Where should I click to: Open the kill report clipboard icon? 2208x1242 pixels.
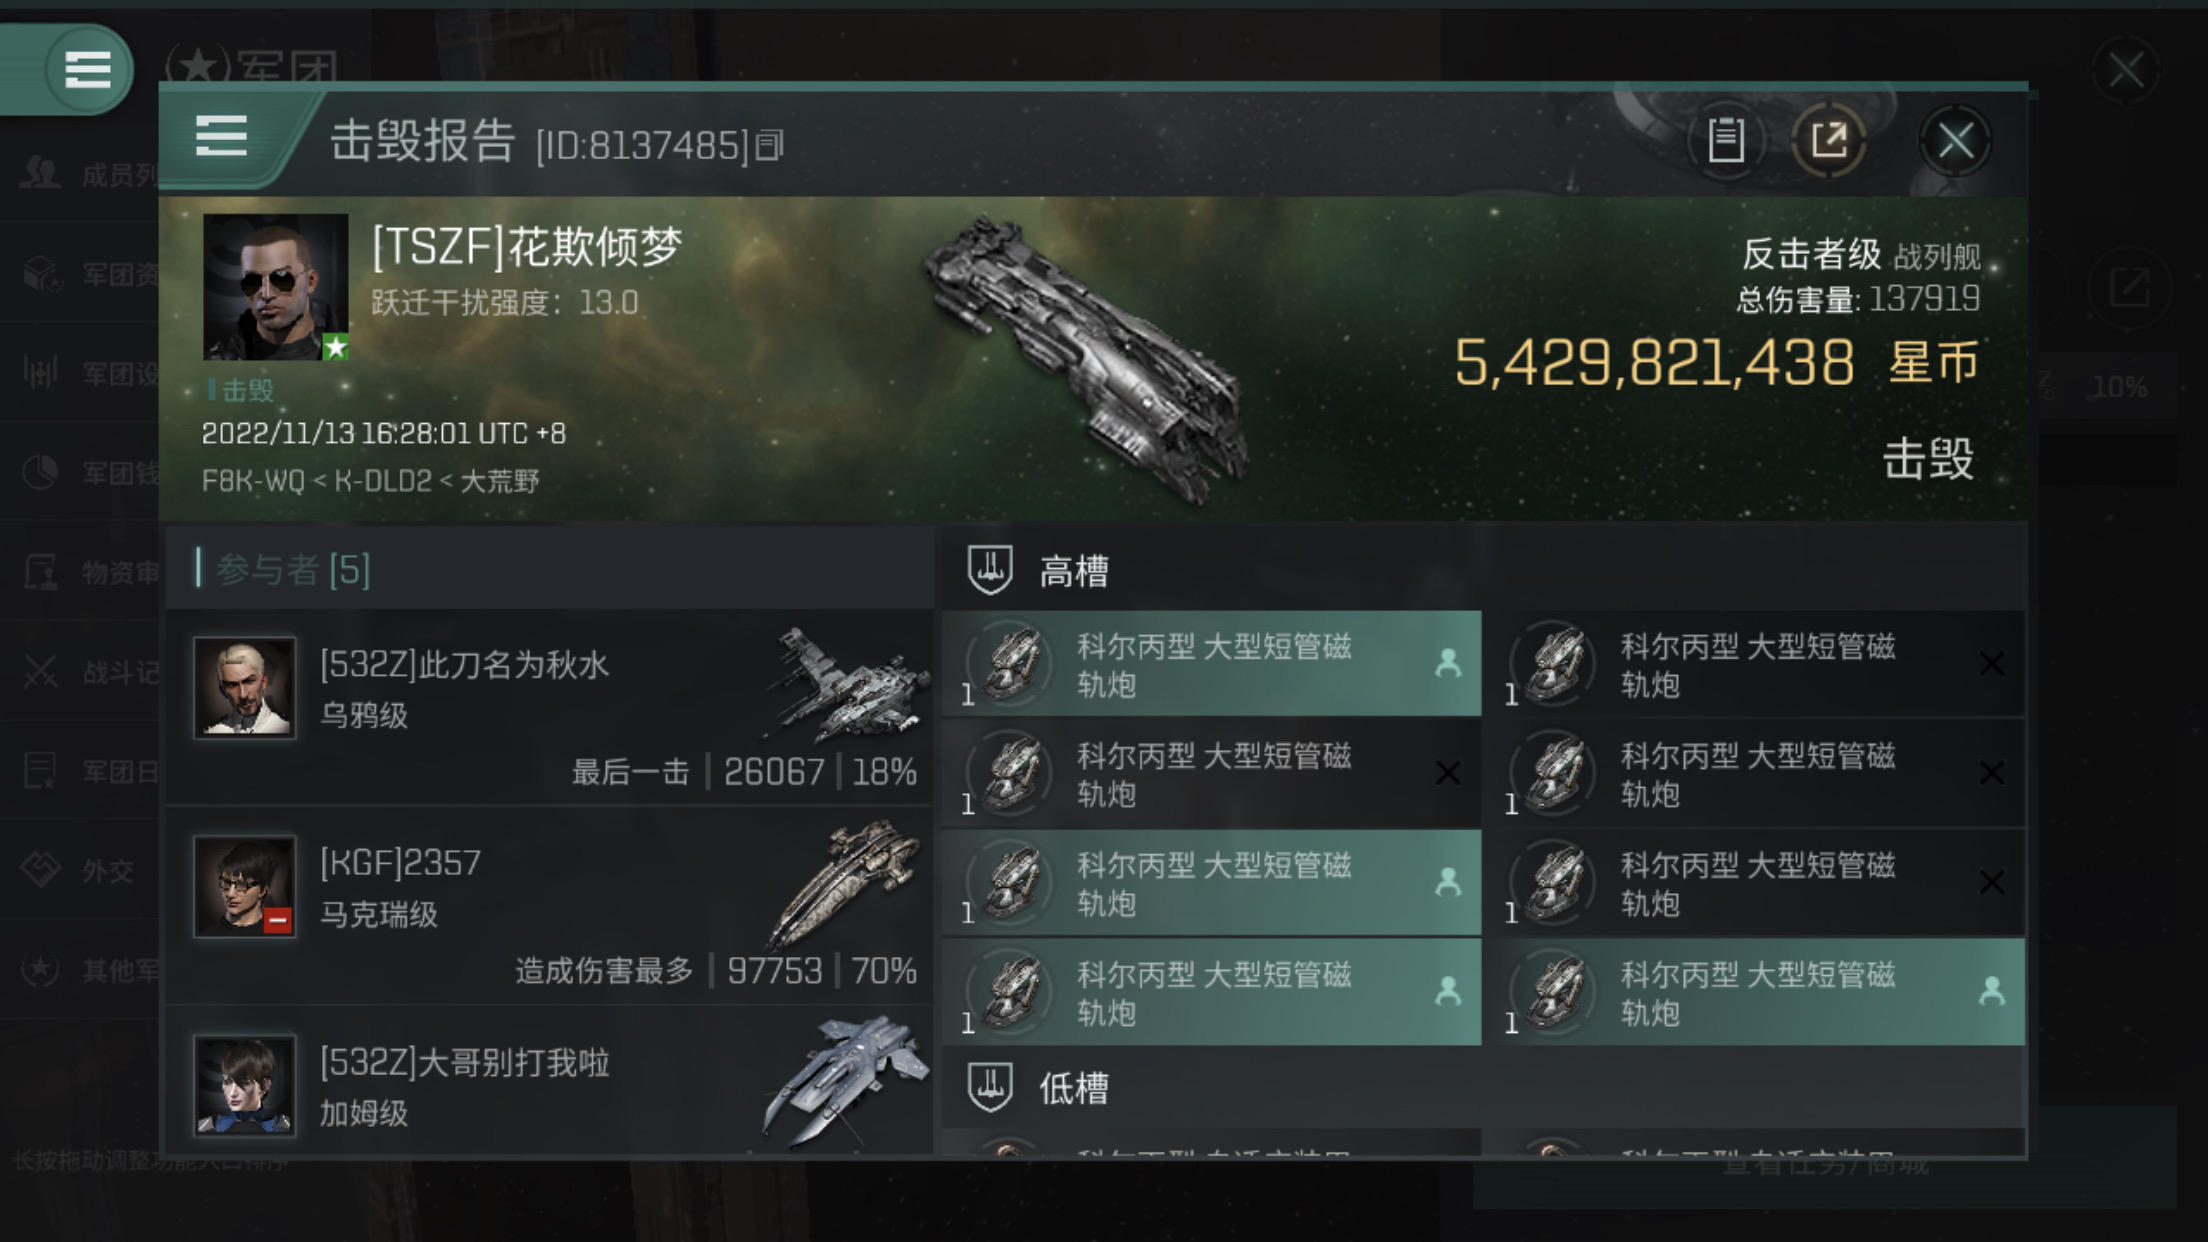pos(1725,140)
